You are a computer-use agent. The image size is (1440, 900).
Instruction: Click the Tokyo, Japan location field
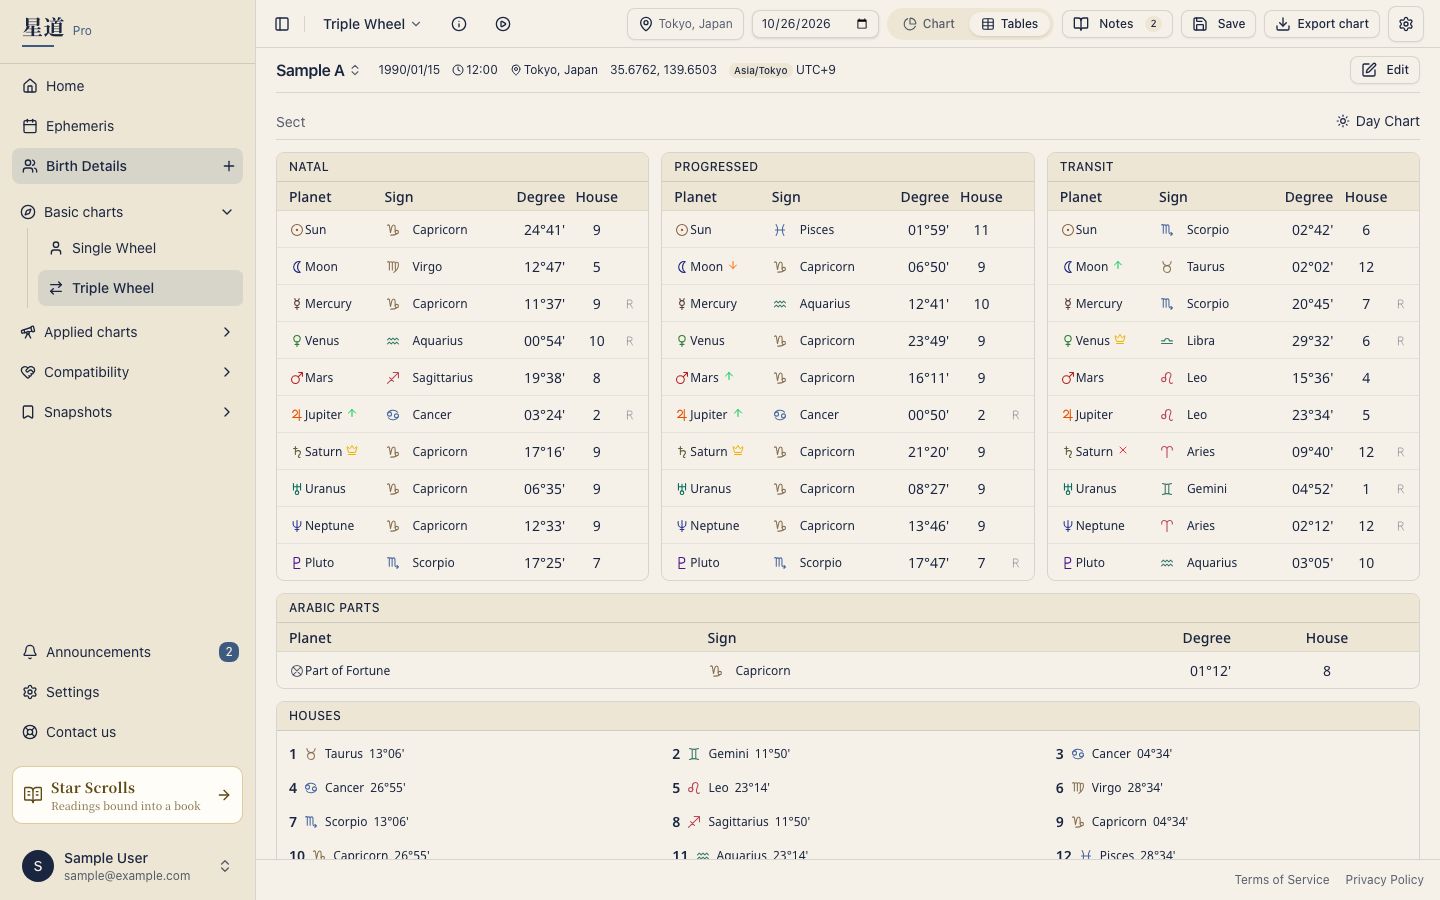coord(685,24)
